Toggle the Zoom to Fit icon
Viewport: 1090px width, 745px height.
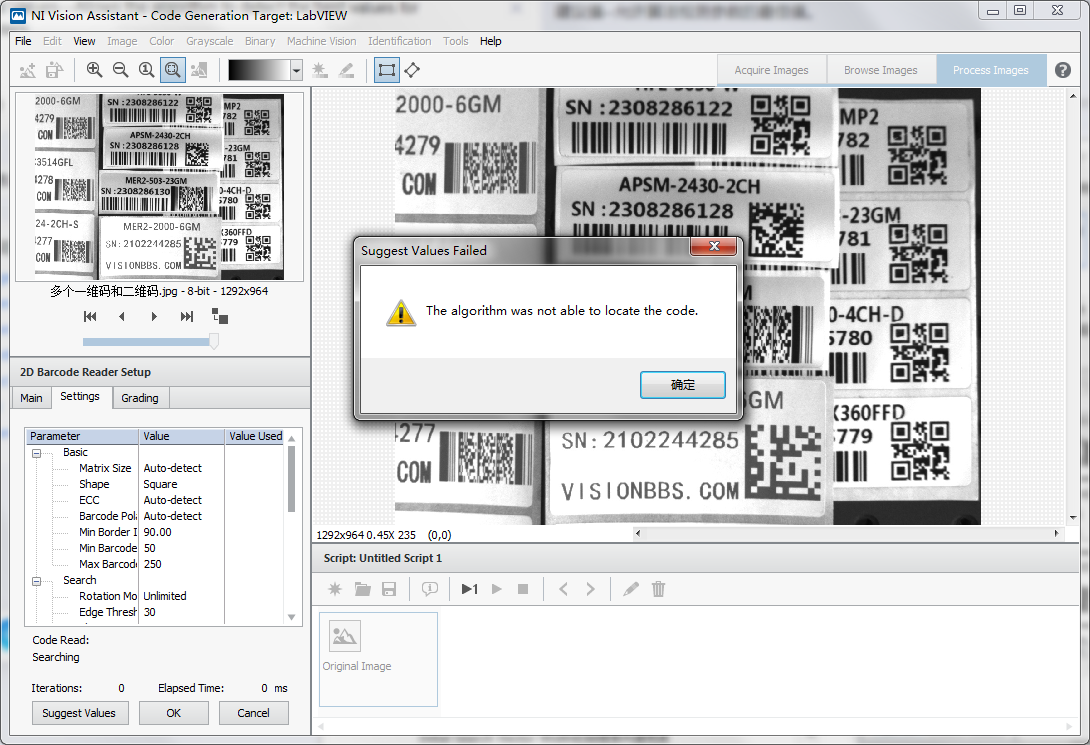tap(172, 69)
